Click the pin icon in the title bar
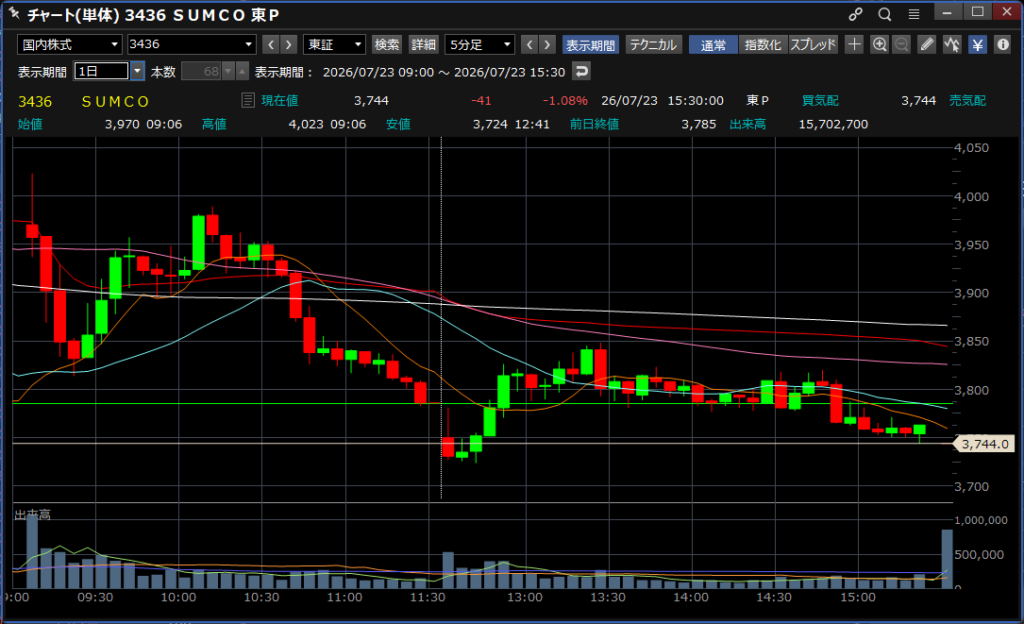Viewport: 1024px width, 624px height. point(14,12)
